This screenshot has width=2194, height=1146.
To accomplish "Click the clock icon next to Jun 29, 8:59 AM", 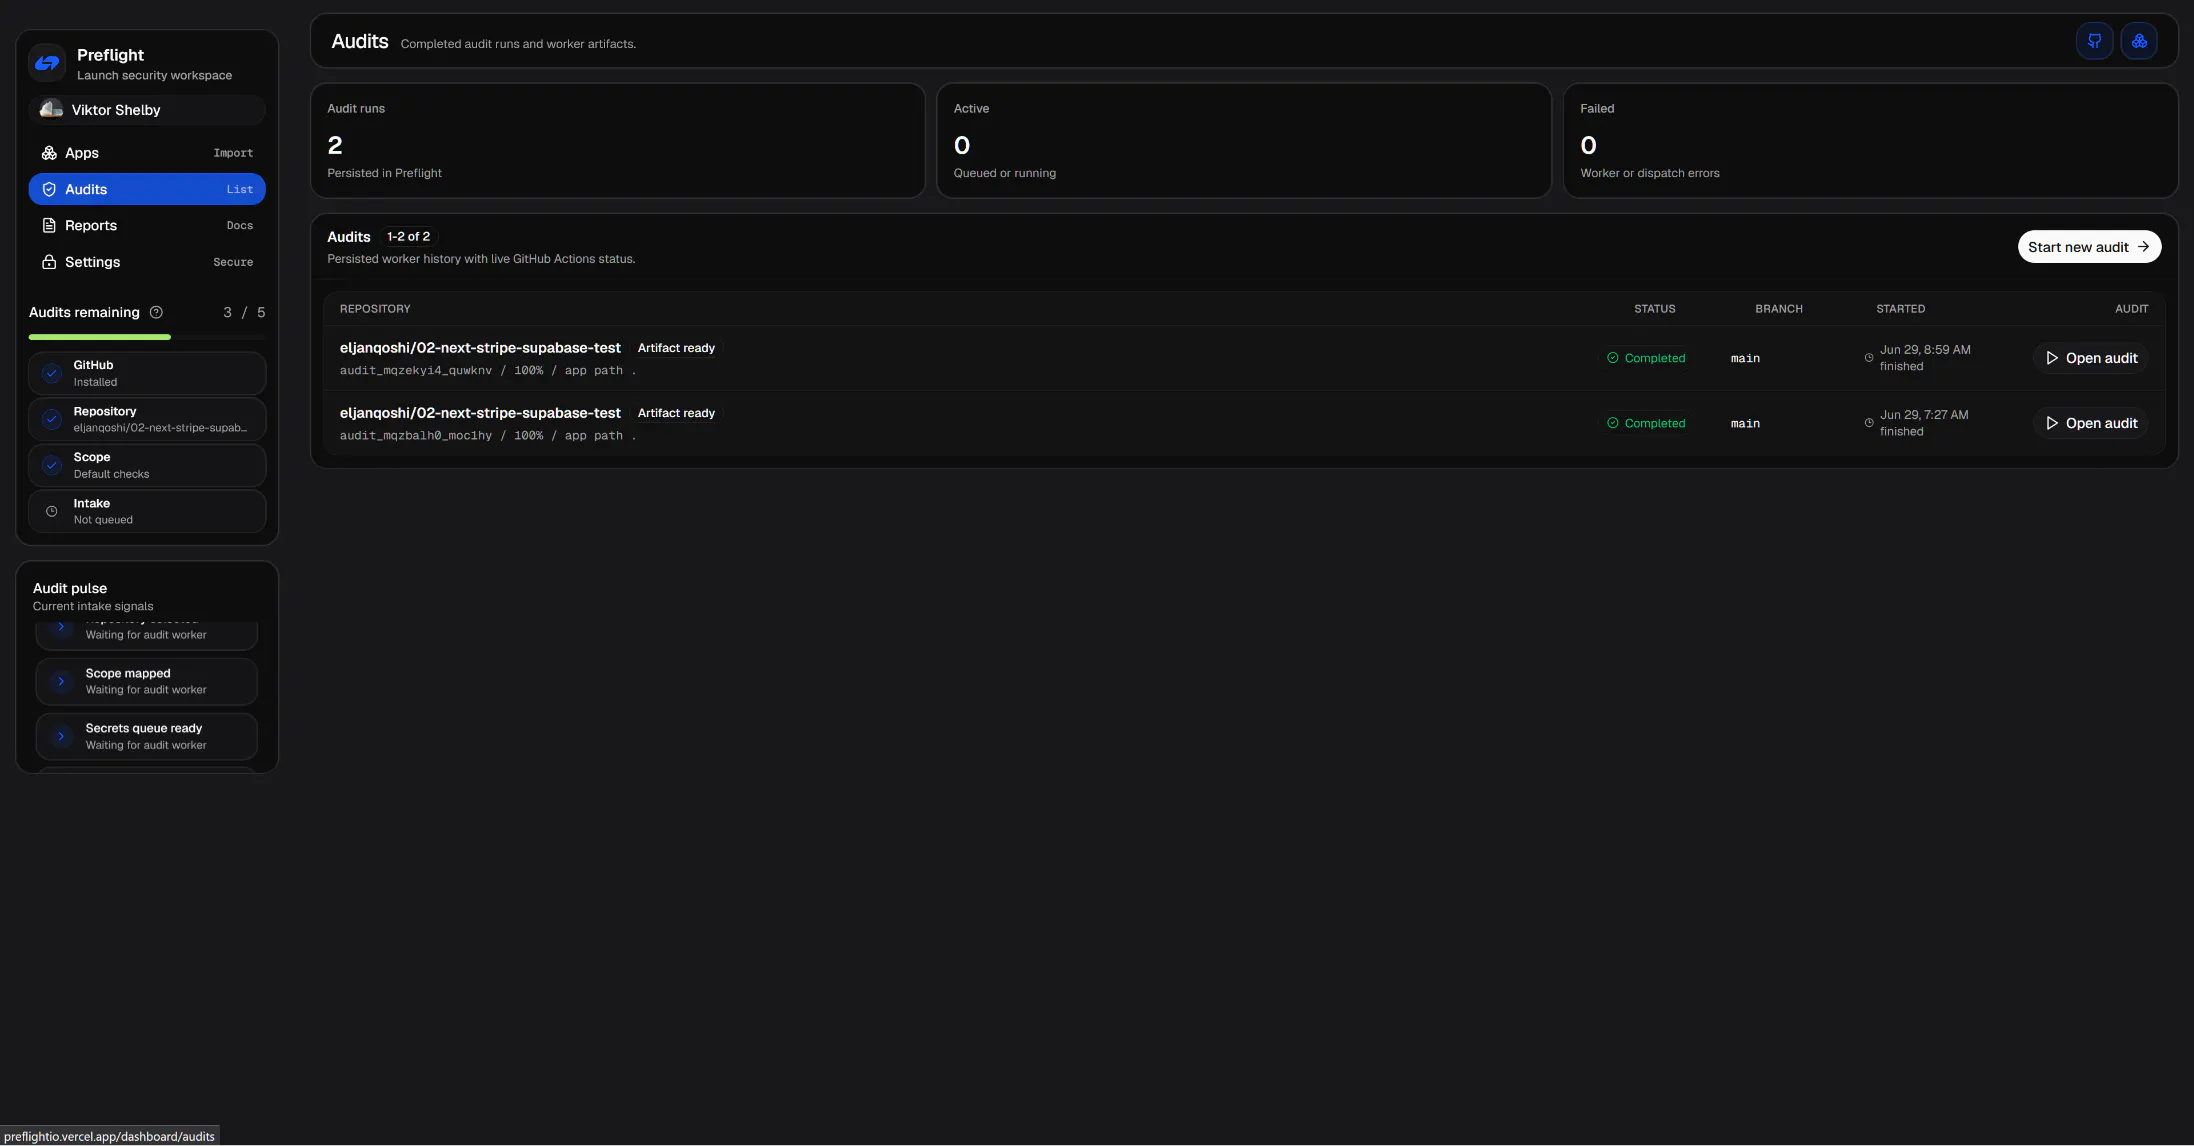I will pos(1869,358).
